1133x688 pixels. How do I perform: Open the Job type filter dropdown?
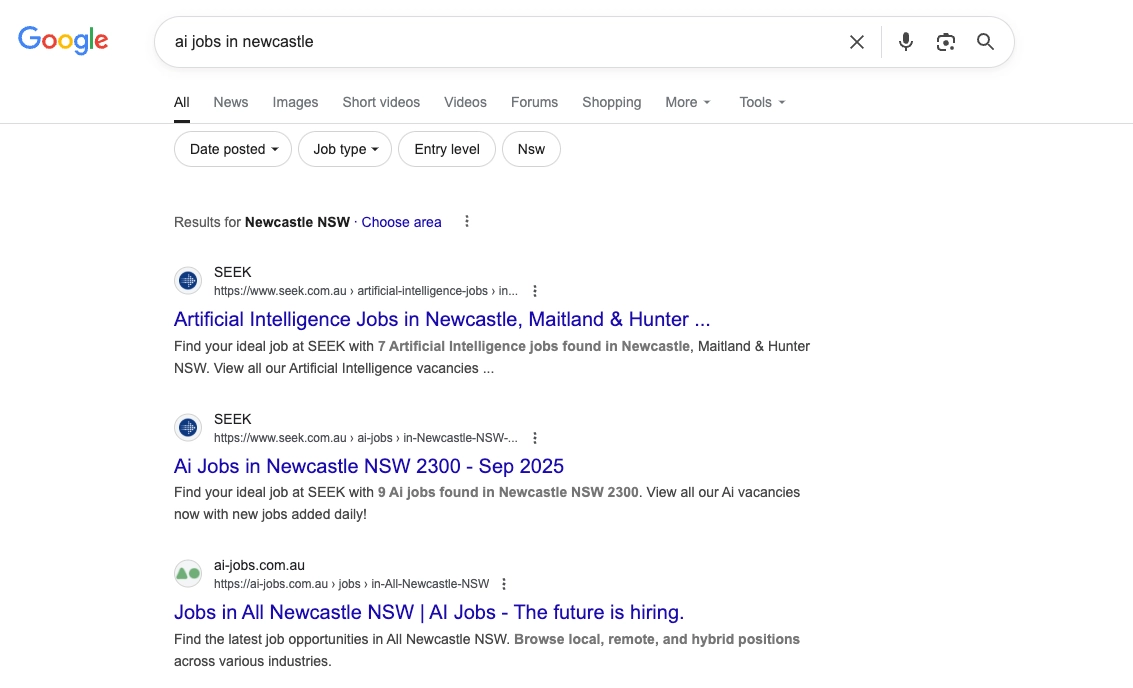point(345,149)
